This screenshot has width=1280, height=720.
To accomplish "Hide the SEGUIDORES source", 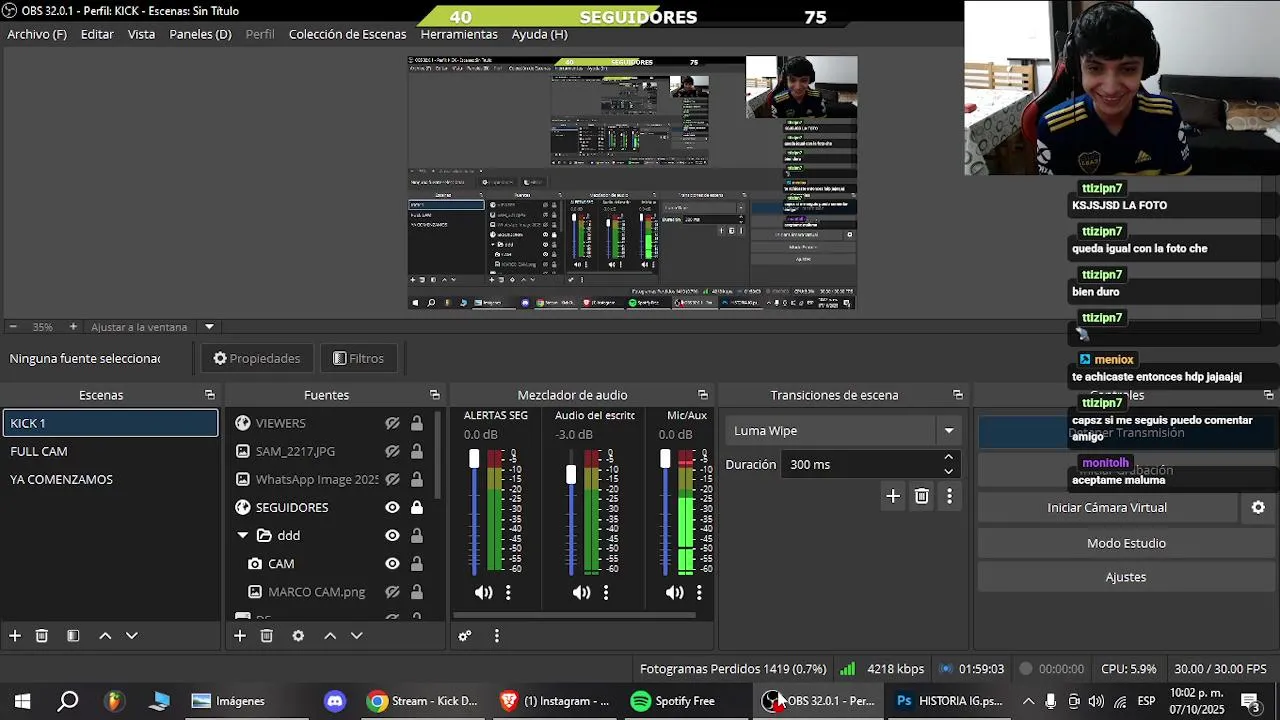I will 393,508.
